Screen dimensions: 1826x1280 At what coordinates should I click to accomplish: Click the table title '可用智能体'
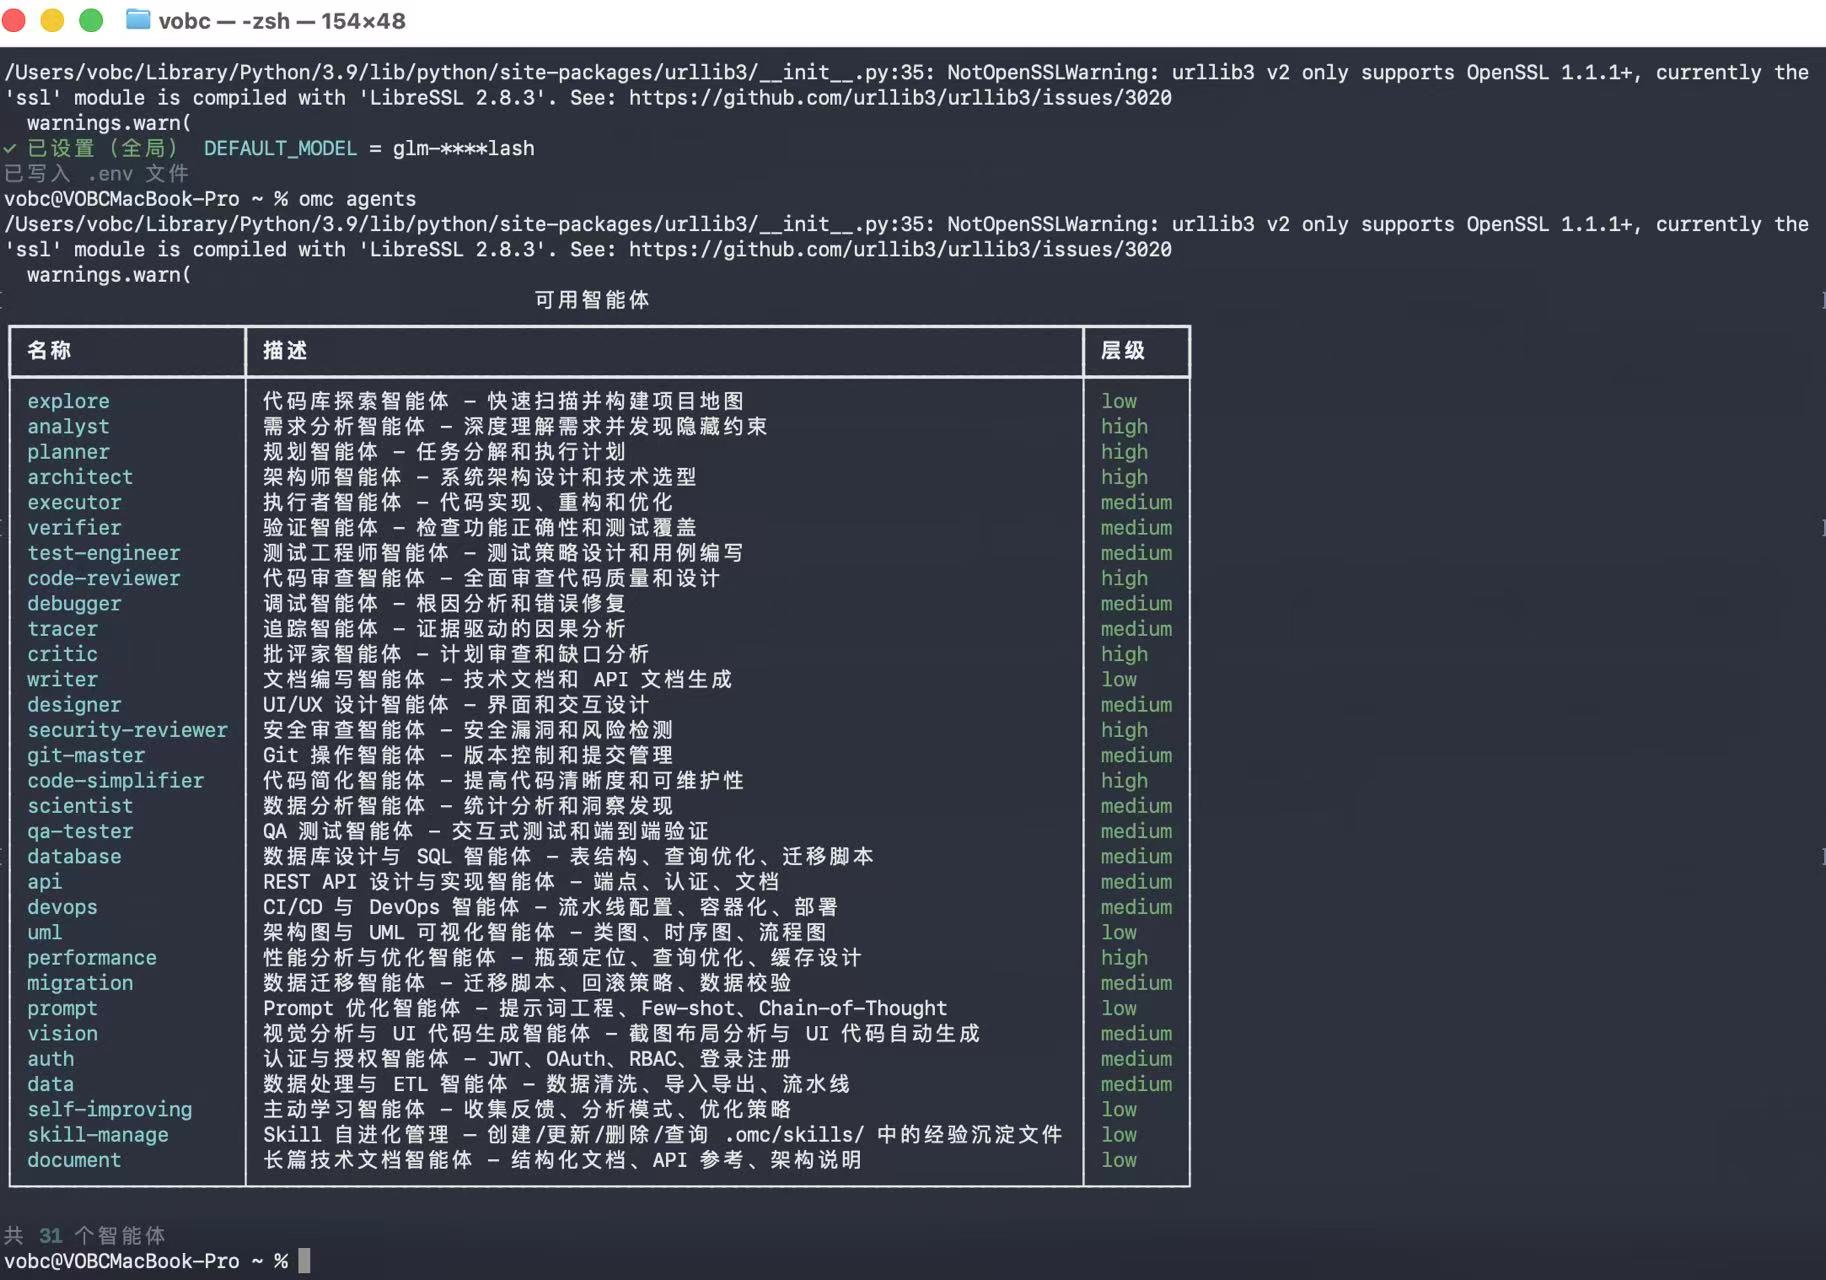click(x=592, y=300)
